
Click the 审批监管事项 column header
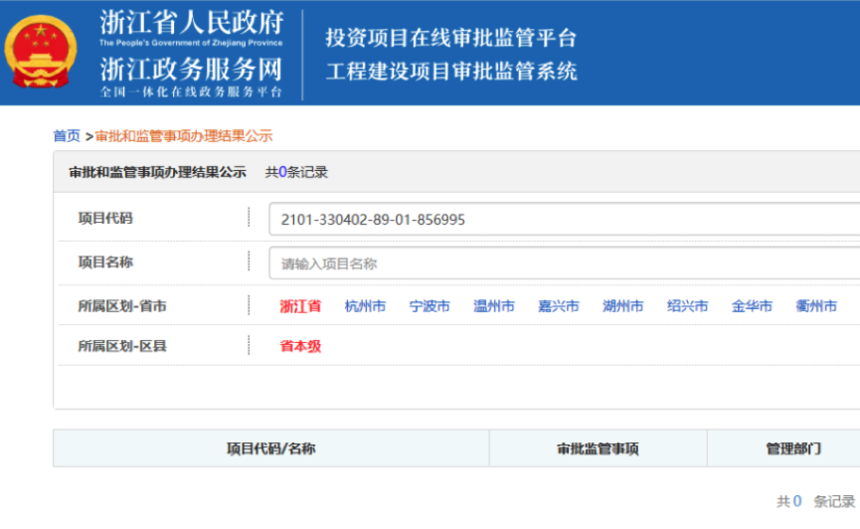(598, 449)
